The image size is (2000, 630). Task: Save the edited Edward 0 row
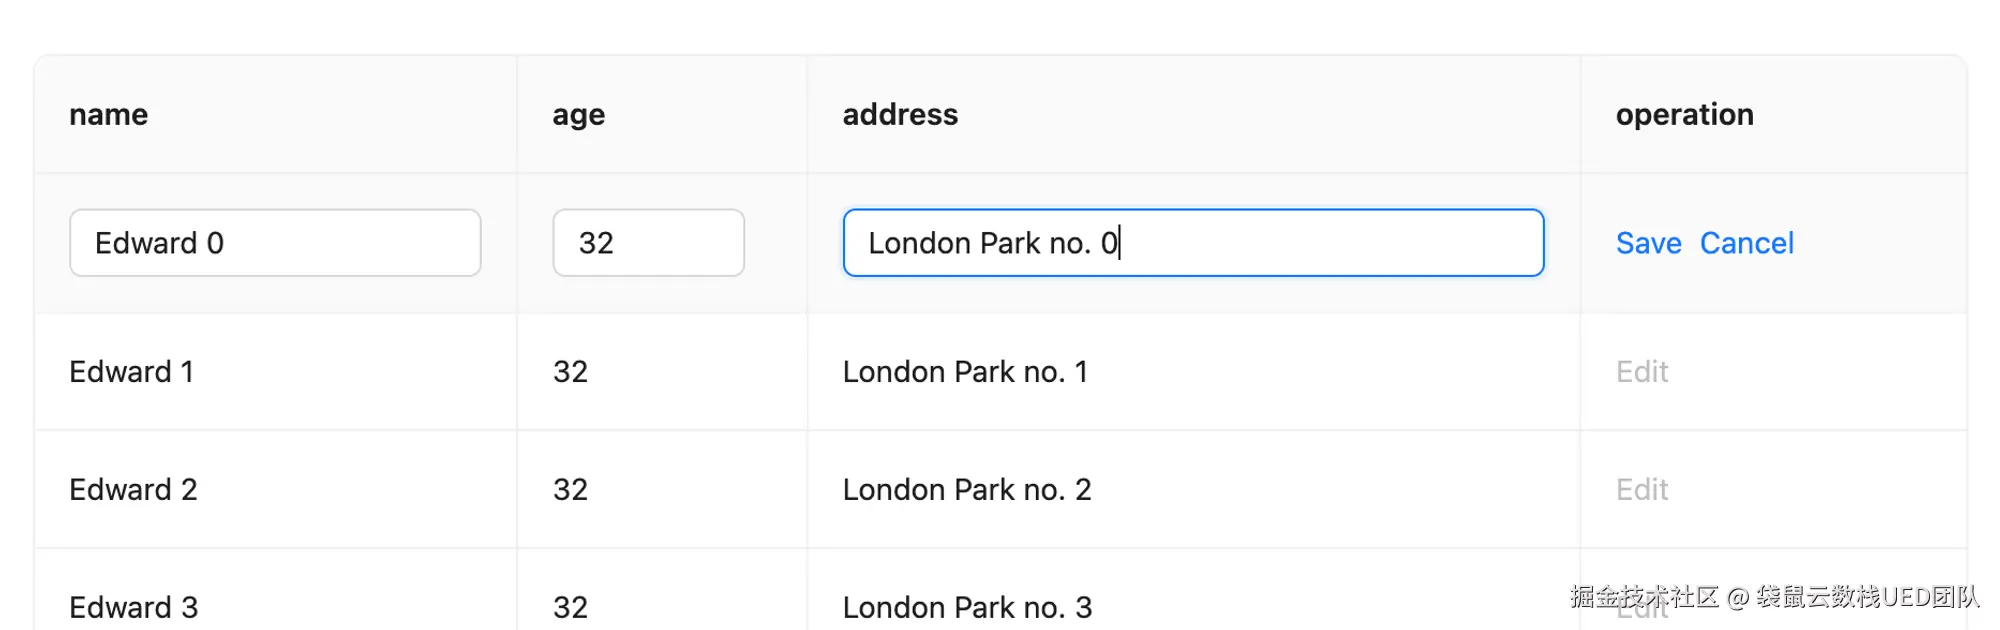(x=1648, y=243)
